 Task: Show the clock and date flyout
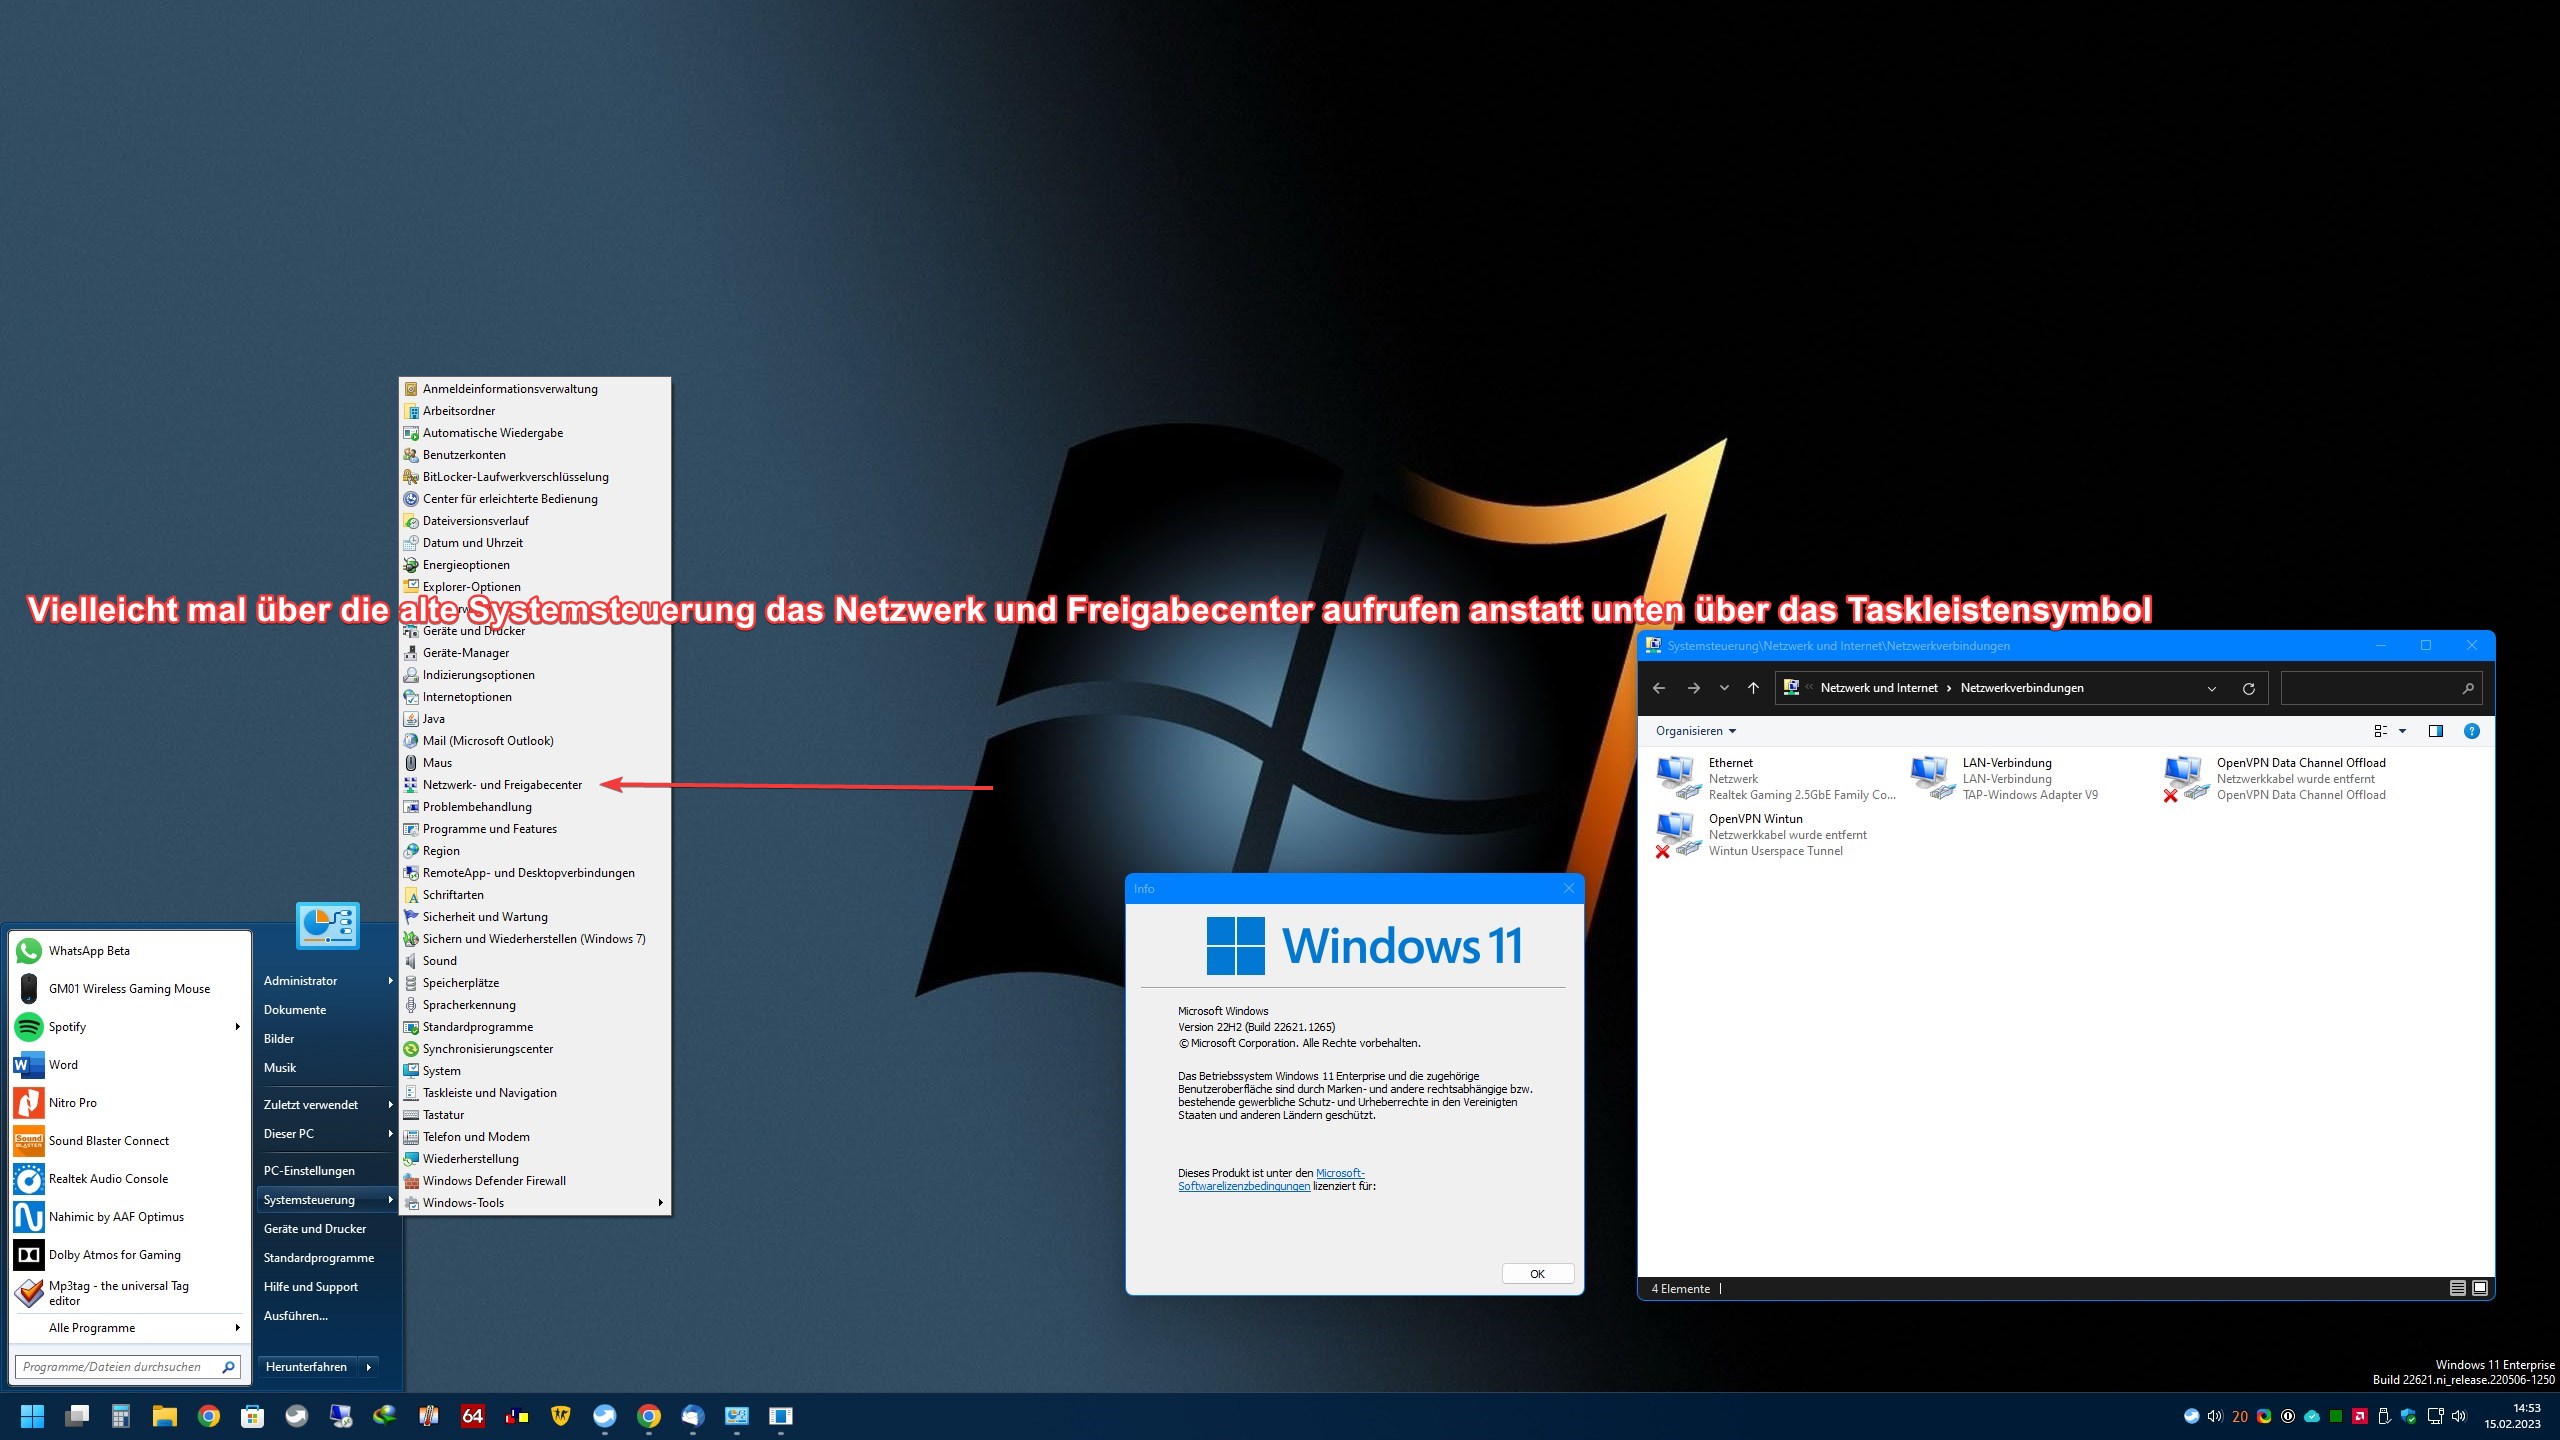tap(2512, 1416)
